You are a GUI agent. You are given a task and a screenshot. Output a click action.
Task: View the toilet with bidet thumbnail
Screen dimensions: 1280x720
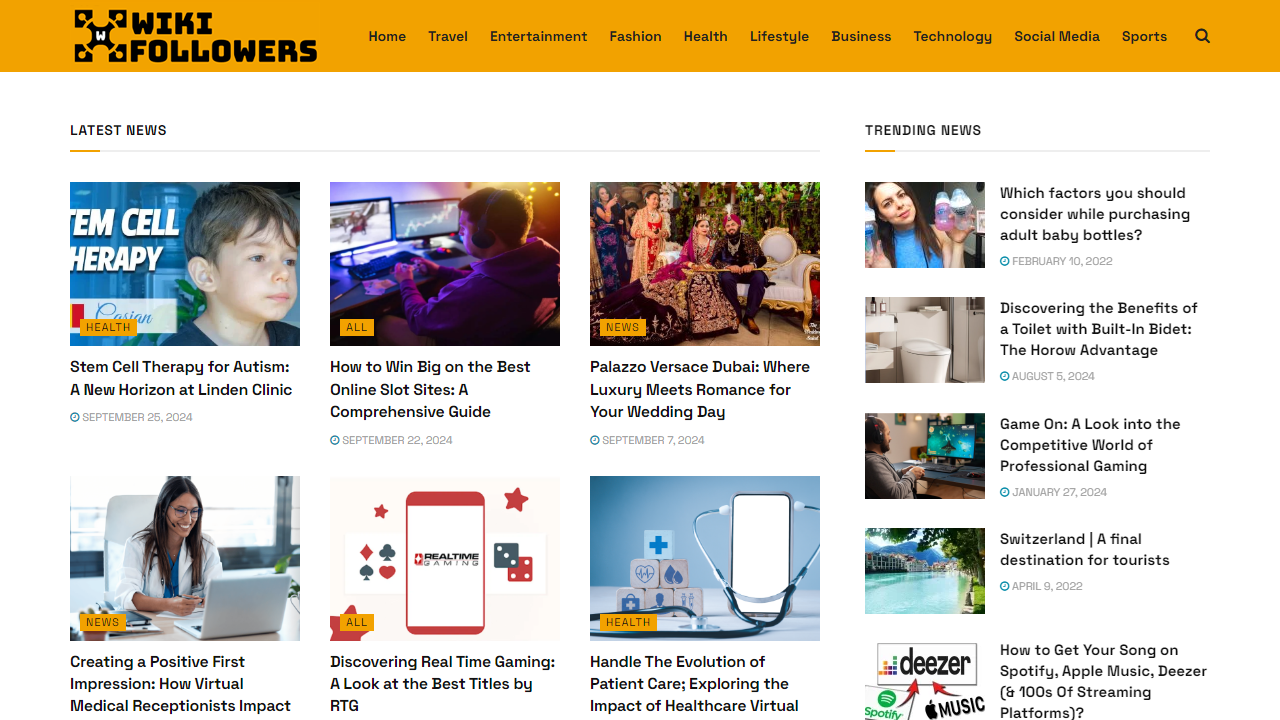[x=925, y=340]
